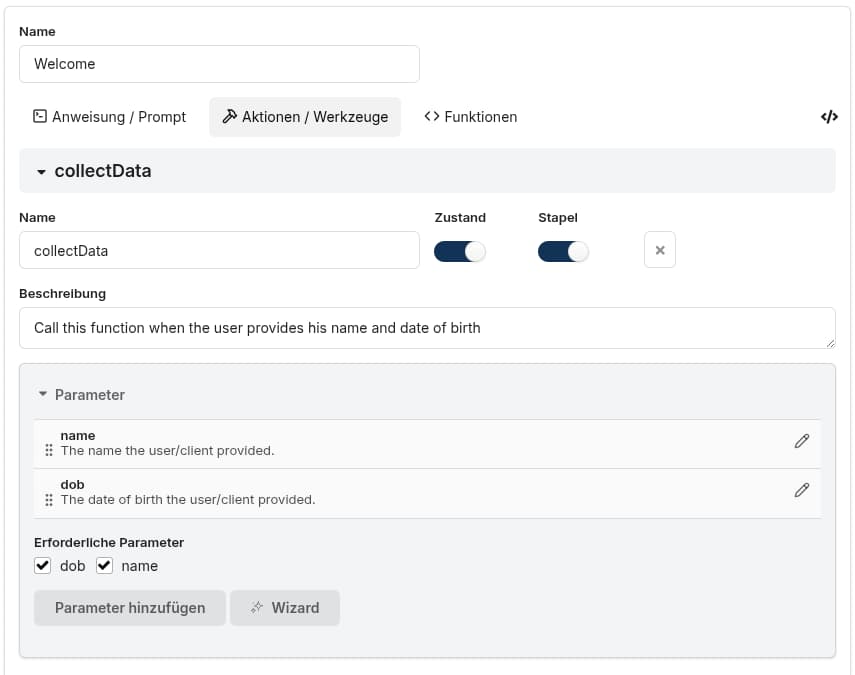Collapse the Parameter section
Image resolution: width=855 pixels, height=675 pixels.
[x=43, y=395]
